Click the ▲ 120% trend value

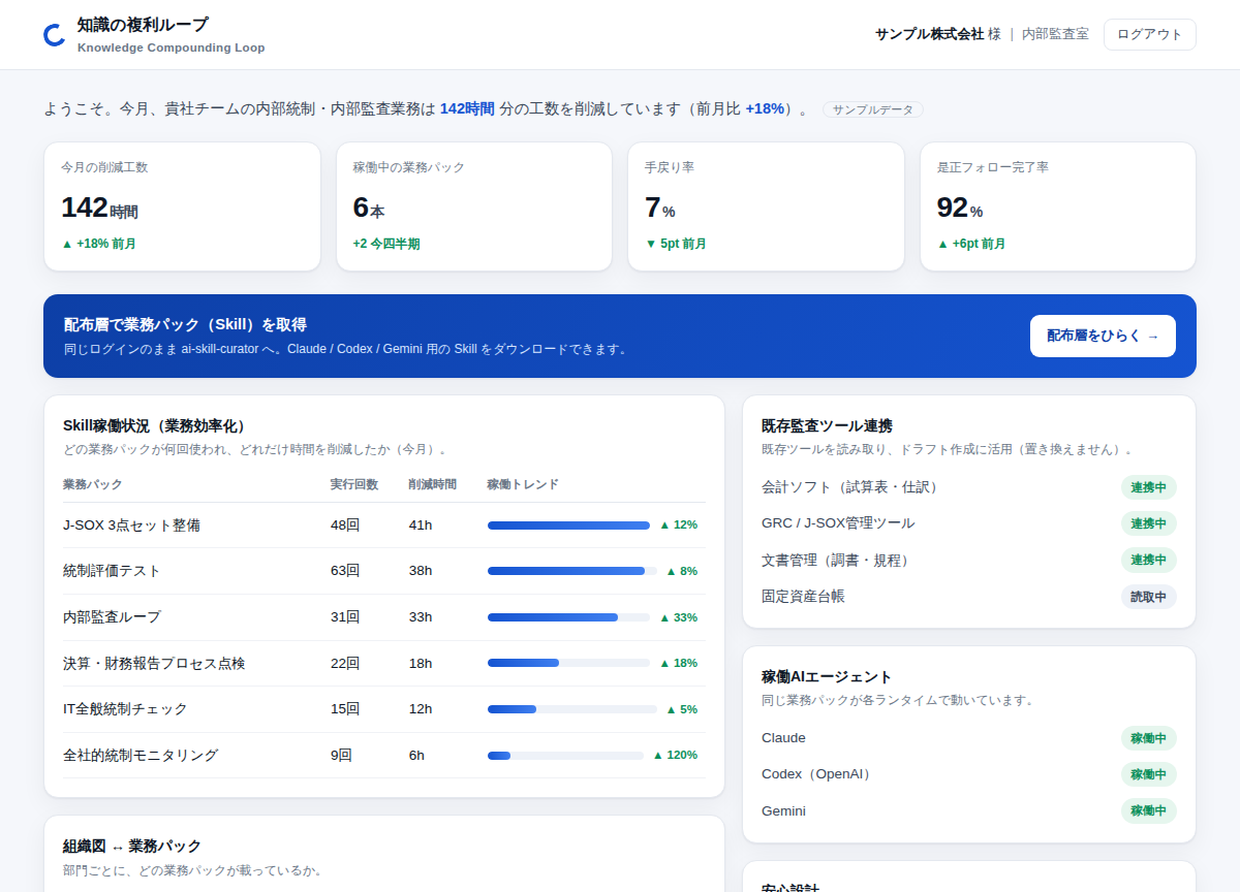(x=675, y=755)
